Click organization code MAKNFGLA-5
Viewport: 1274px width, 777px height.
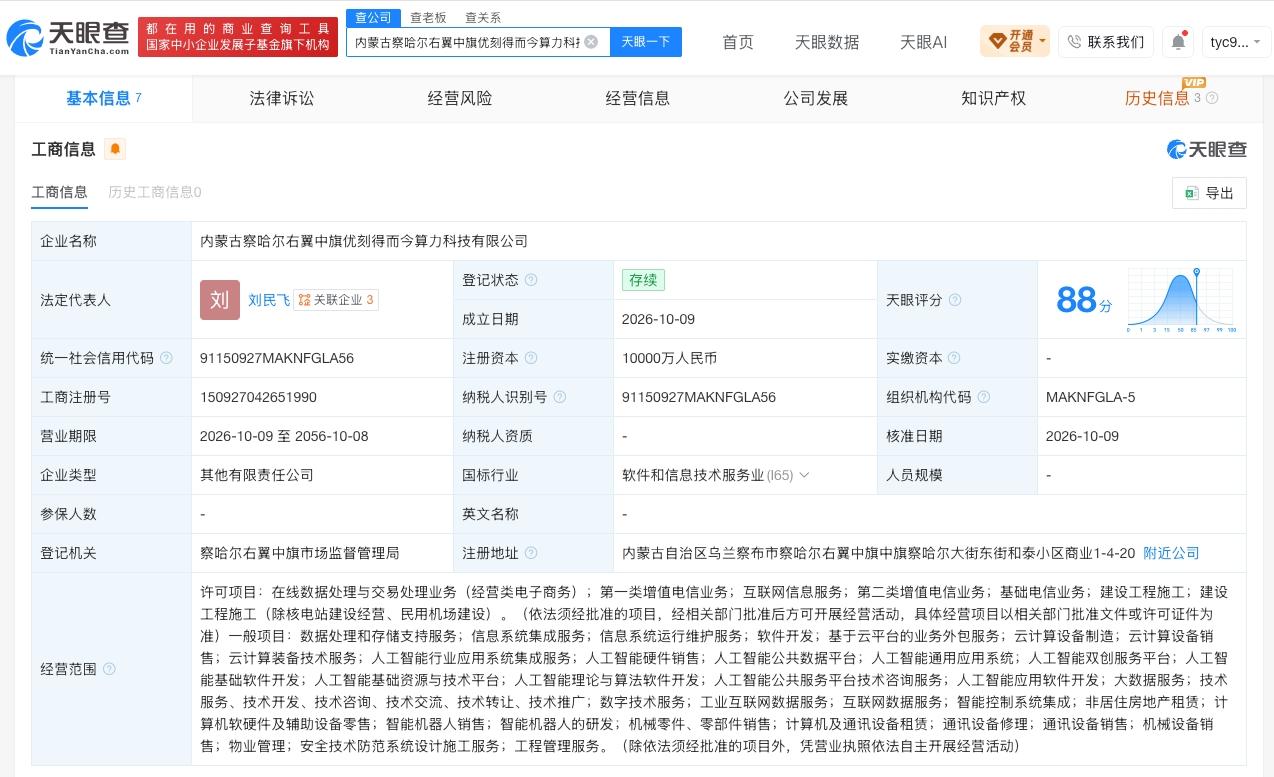[x=1090, y=397]
